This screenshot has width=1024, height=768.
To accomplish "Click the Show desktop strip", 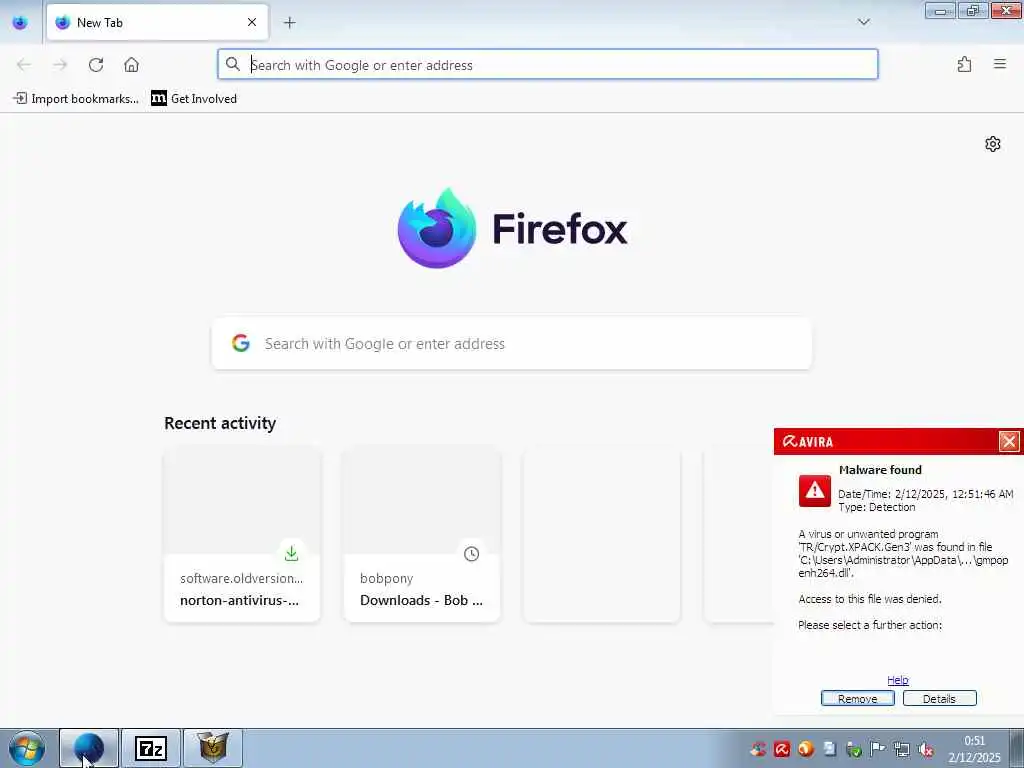I will point(1017,748).
